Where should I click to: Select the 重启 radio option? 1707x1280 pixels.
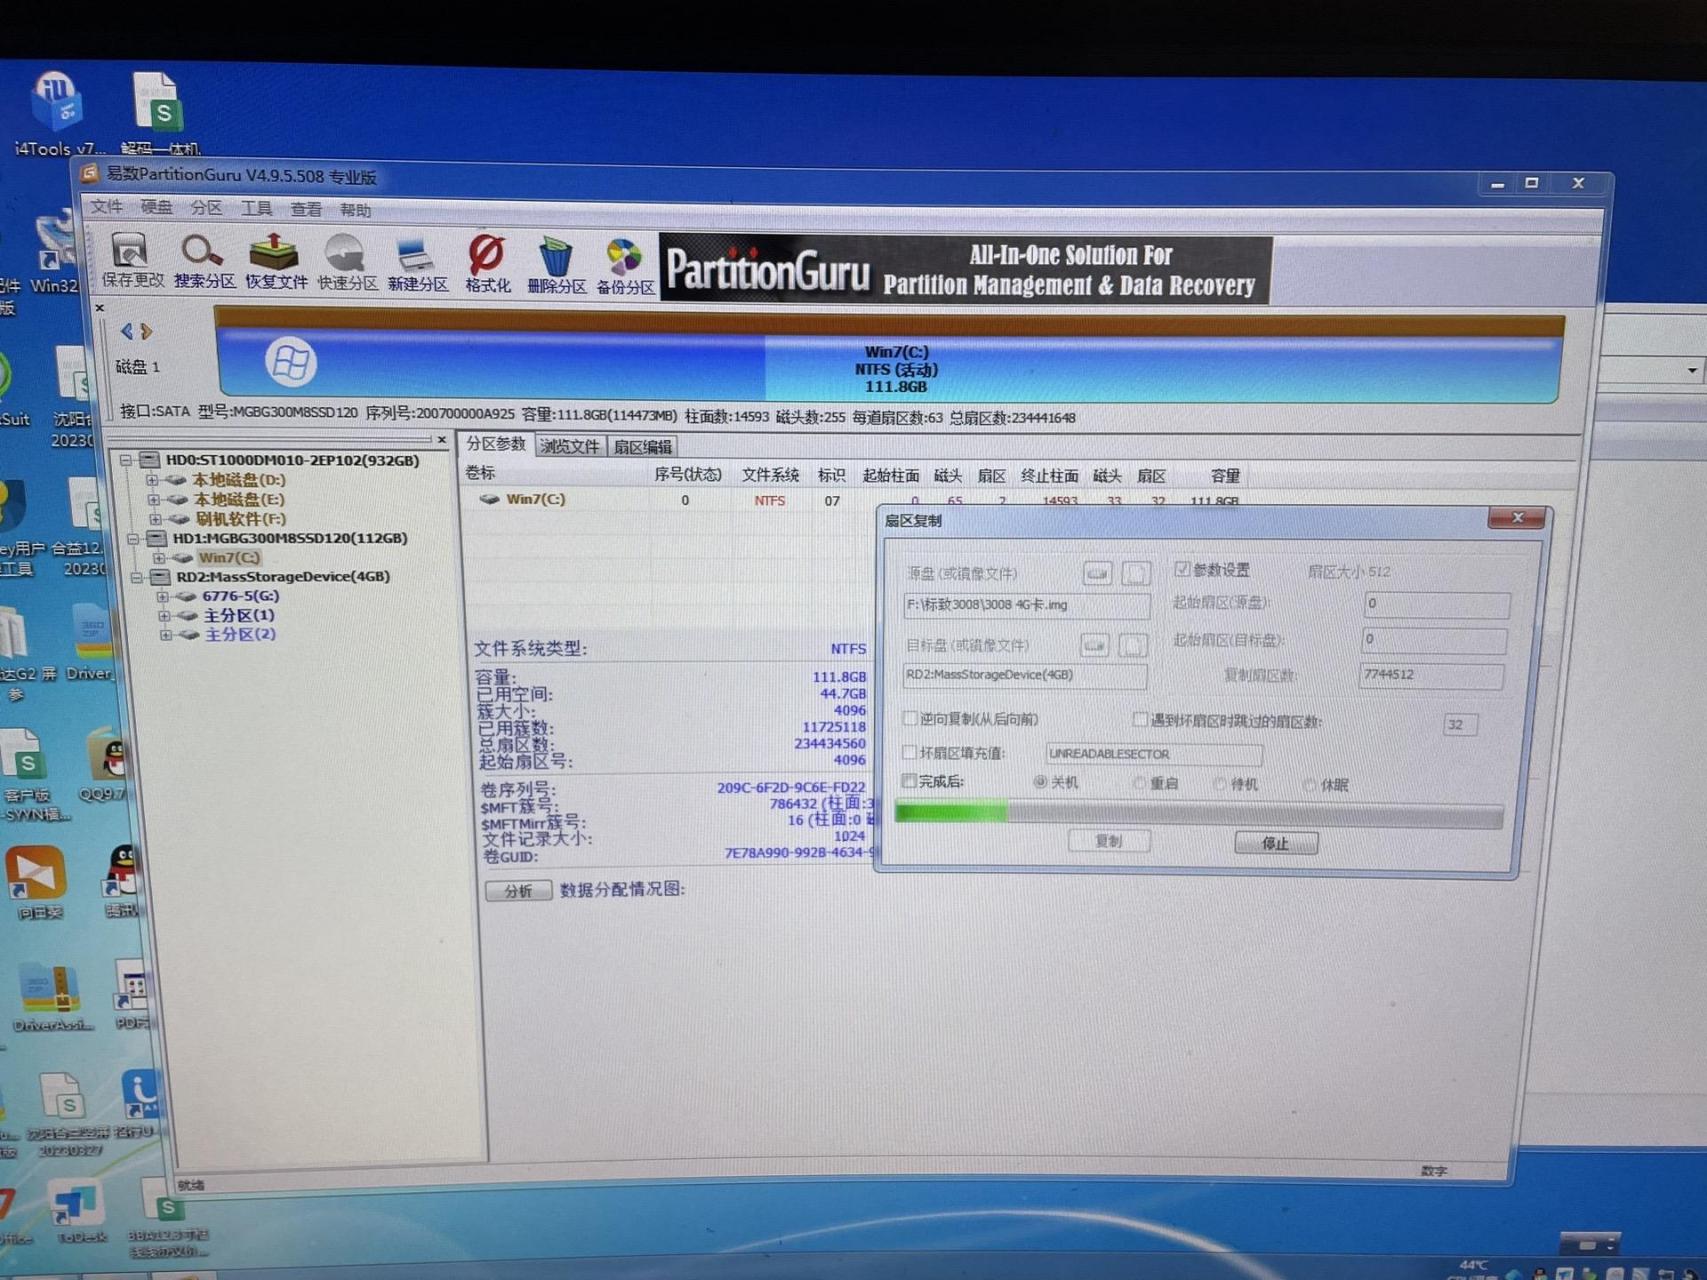tap(1139, 783)
